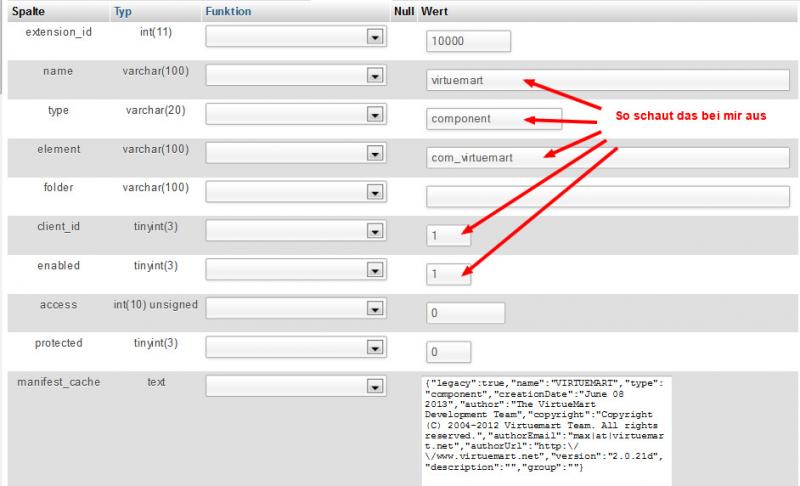This screenshot has height=486, width=800.
Task: Click the enabled value input field
Action: tap(448, 274)
